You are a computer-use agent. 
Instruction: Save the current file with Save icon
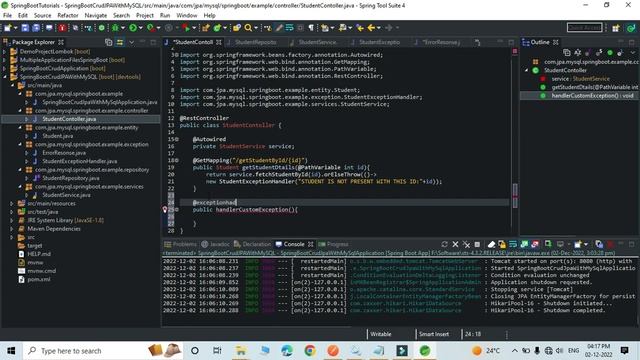[x=25, y=28]
